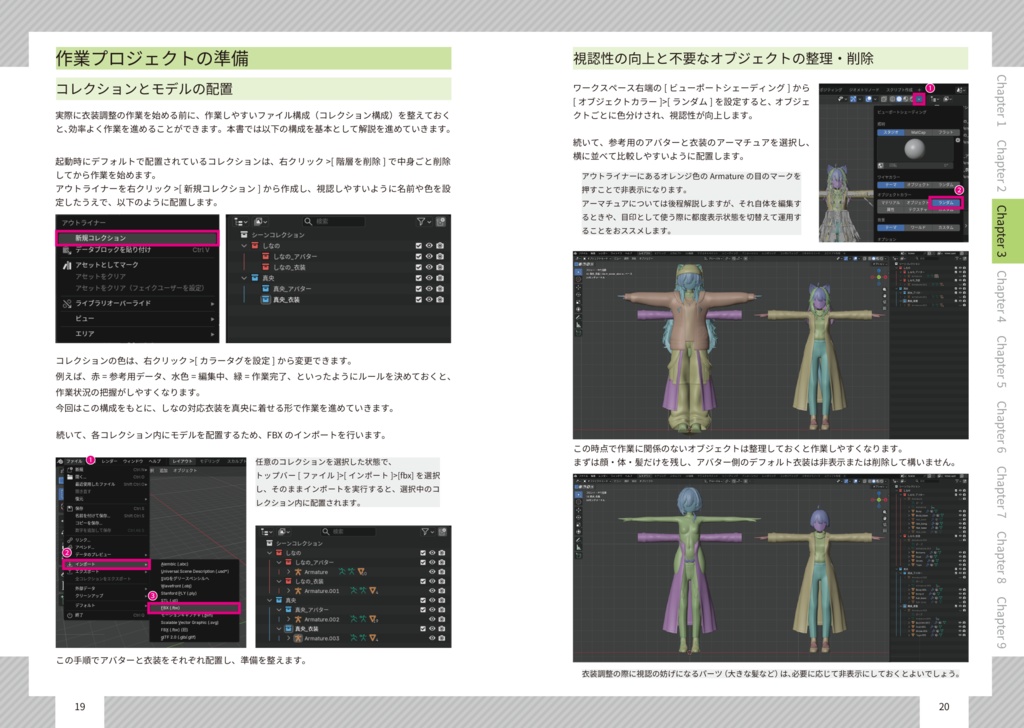Hide 真央_衣装 using its eye icon

point(430,300)
